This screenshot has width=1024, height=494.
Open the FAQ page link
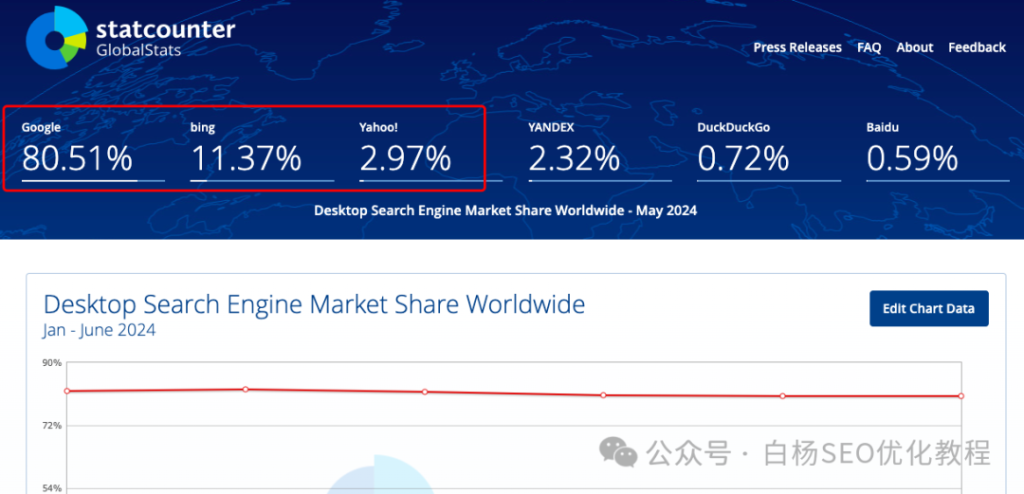(x=869, y=48)
